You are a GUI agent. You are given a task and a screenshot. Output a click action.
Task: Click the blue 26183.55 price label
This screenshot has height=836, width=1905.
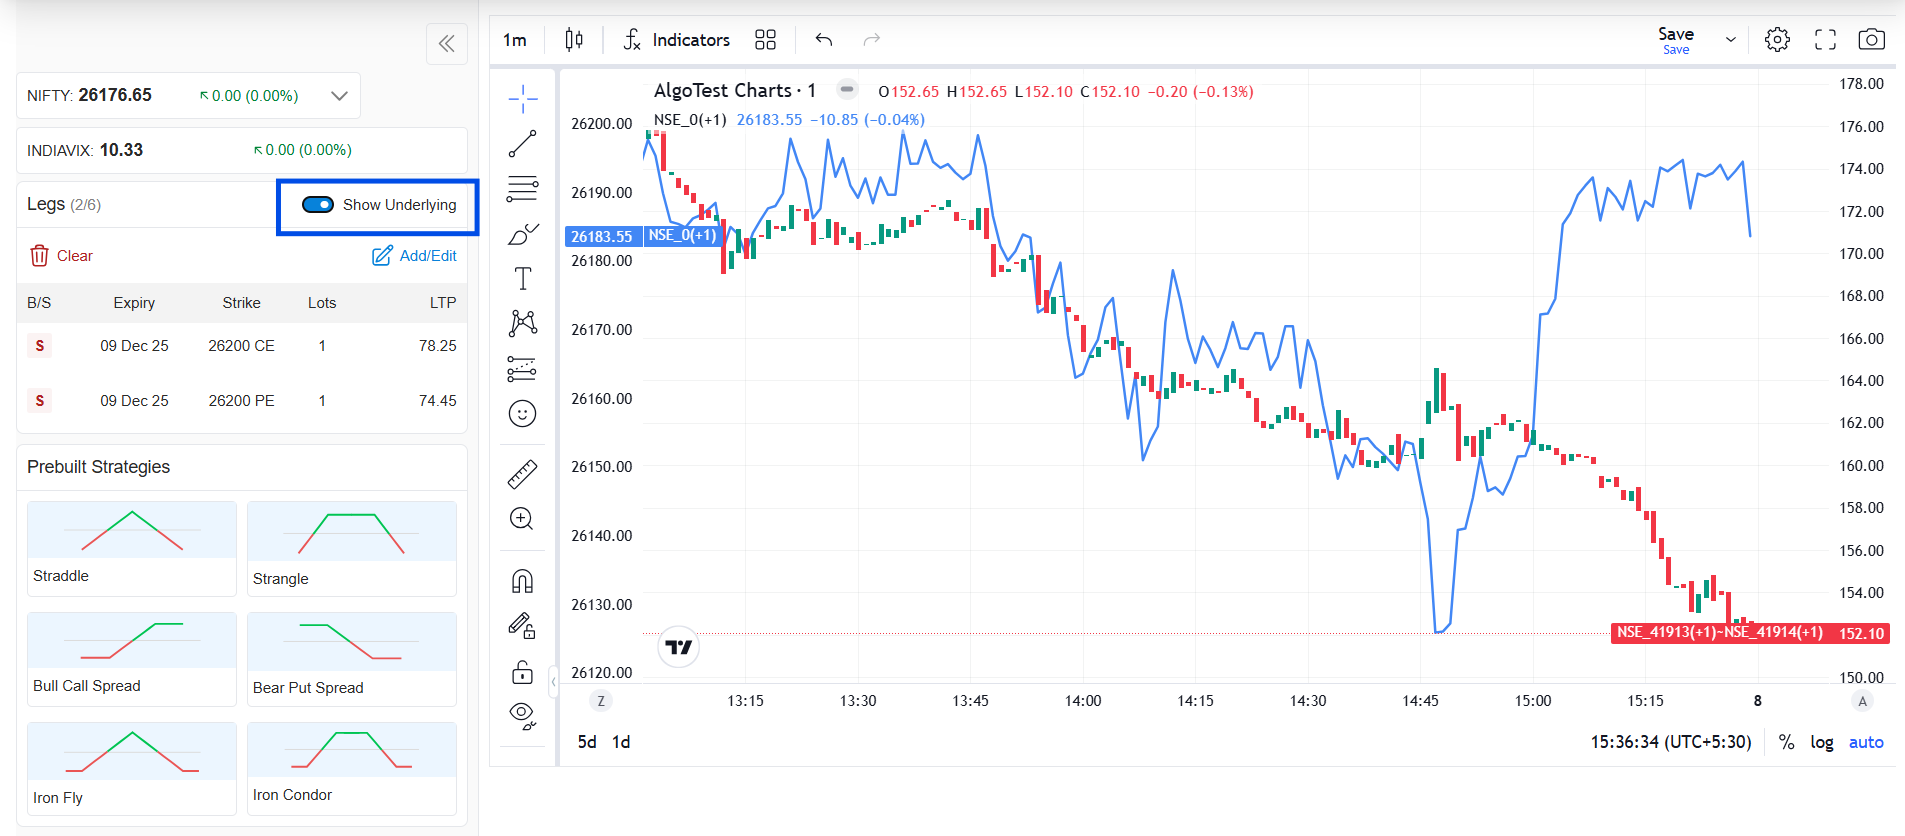pos(602,237)
